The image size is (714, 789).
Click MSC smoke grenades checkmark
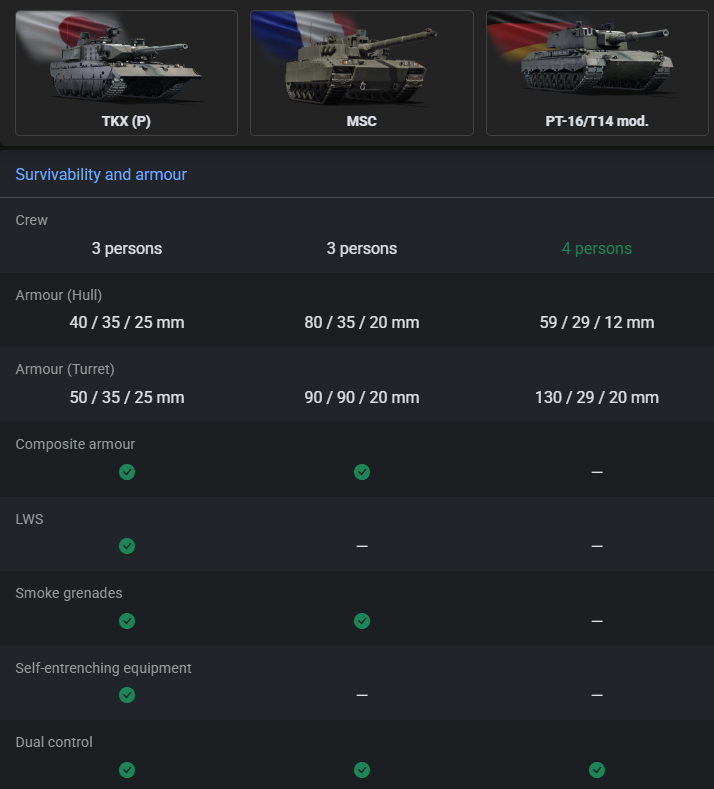click(x=362, y=621)
